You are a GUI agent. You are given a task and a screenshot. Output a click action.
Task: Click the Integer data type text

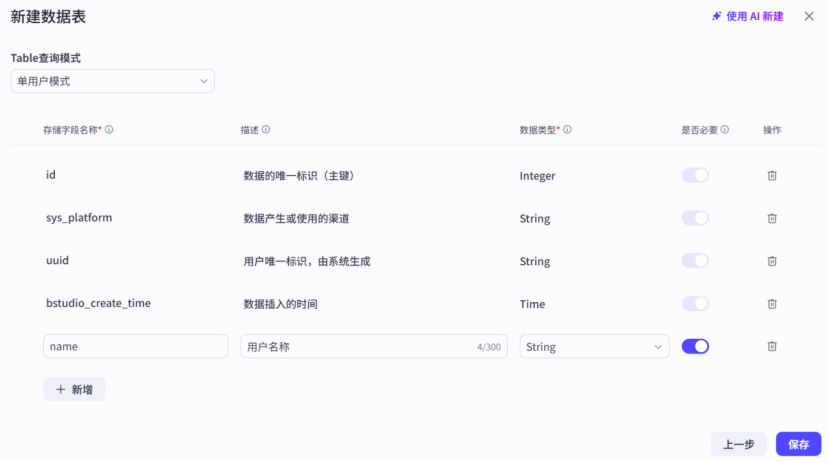click(x=537, y=176)
